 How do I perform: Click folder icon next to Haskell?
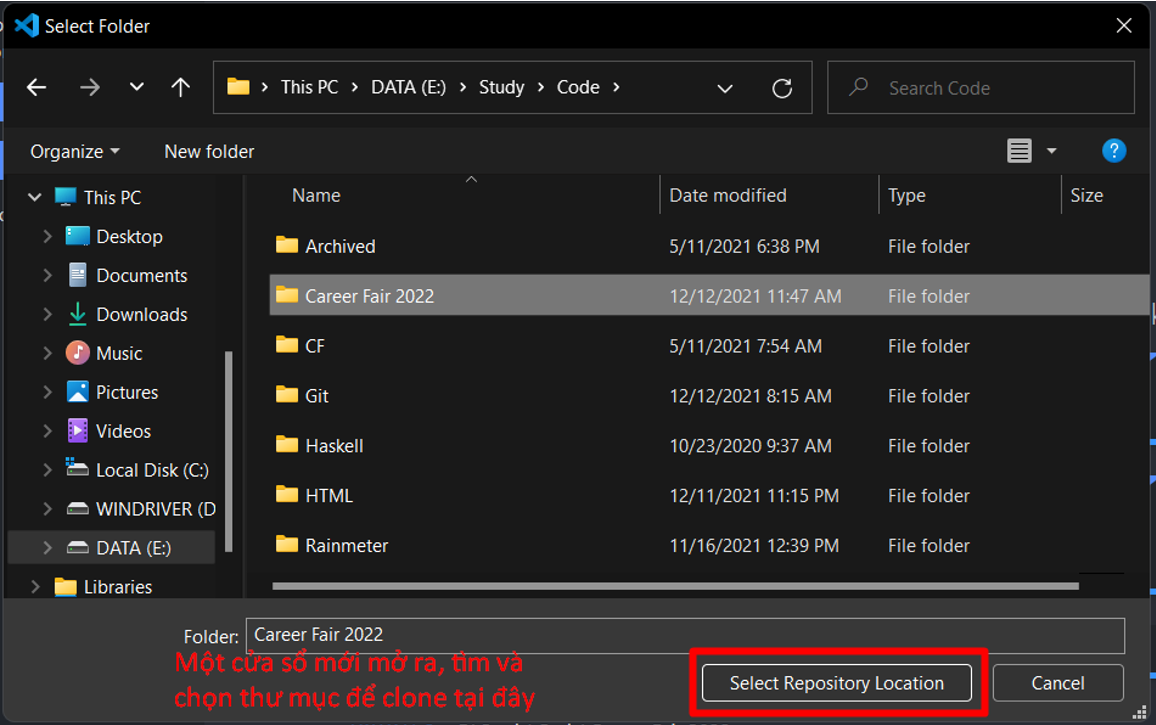287,444
